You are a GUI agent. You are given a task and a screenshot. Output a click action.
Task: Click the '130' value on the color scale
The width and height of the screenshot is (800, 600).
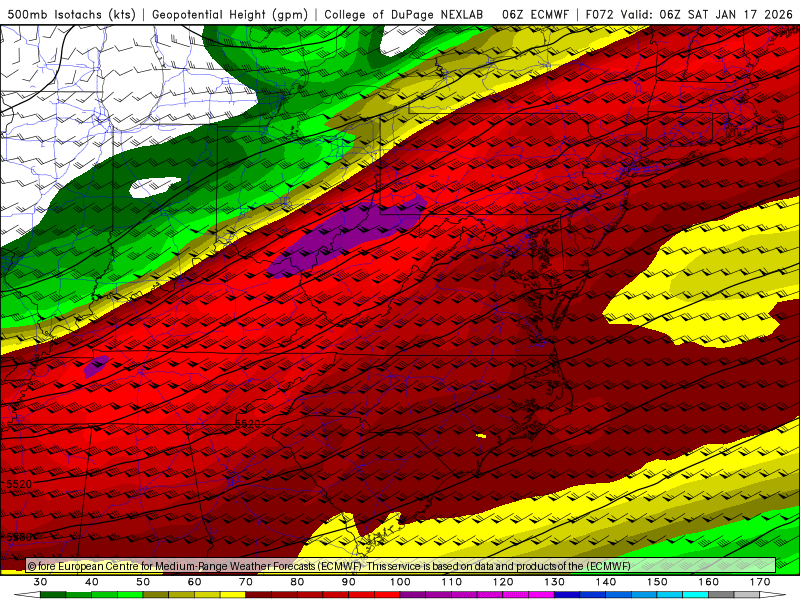coord(555,582)
